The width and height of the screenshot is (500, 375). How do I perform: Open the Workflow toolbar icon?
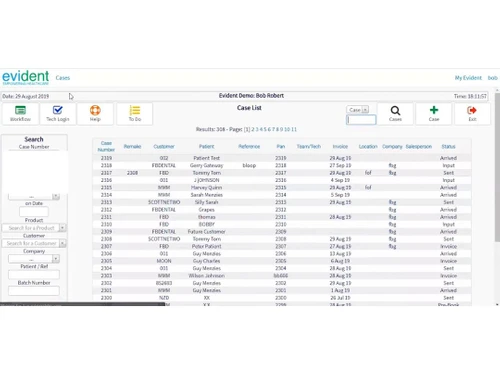click(x=20, y=114)
